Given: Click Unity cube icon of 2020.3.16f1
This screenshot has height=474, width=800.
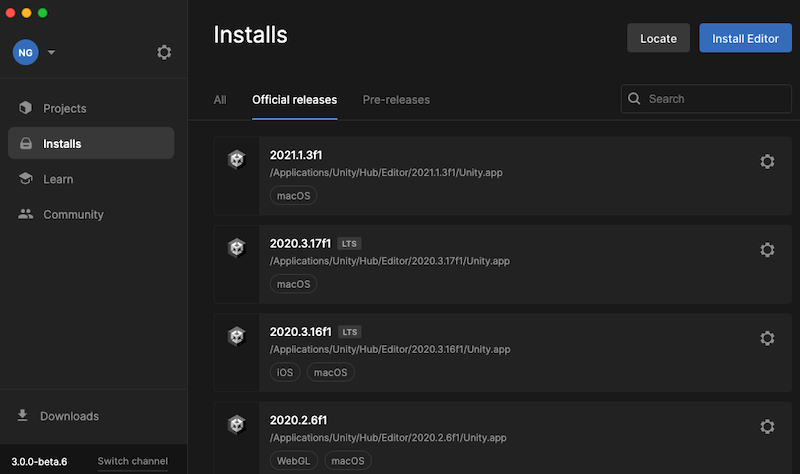Looking at the screenshot, I should [237, 336].
